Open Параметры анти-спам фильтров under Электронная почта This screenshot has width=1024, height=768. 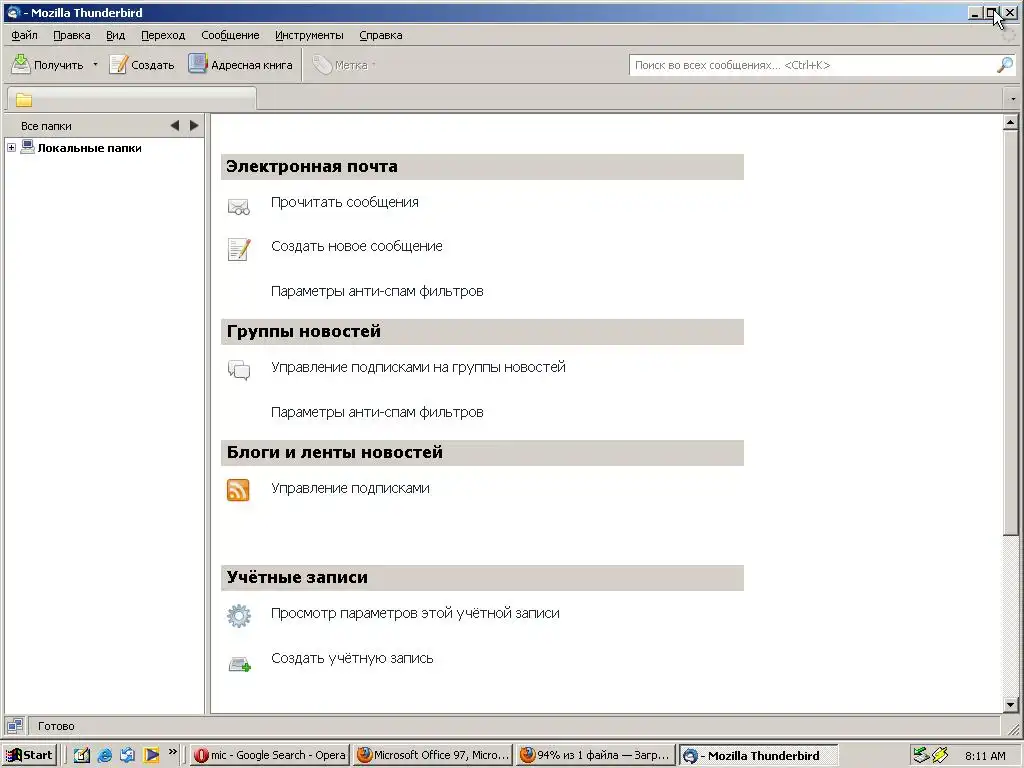point(377,291)
